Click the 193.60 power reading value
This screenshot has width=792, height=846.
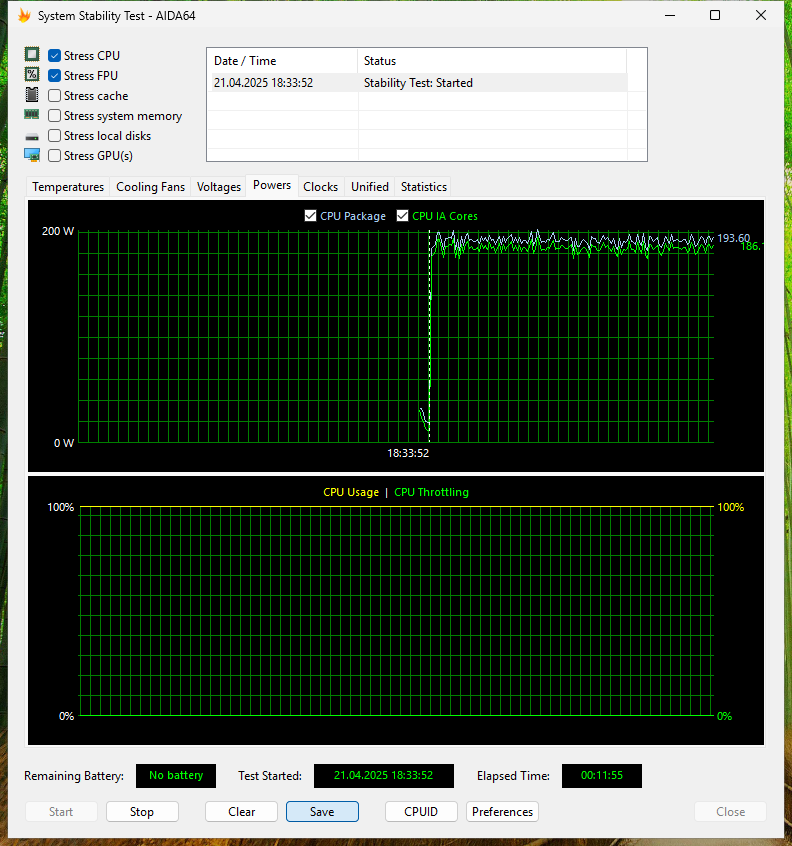click(x=733, y=238)
